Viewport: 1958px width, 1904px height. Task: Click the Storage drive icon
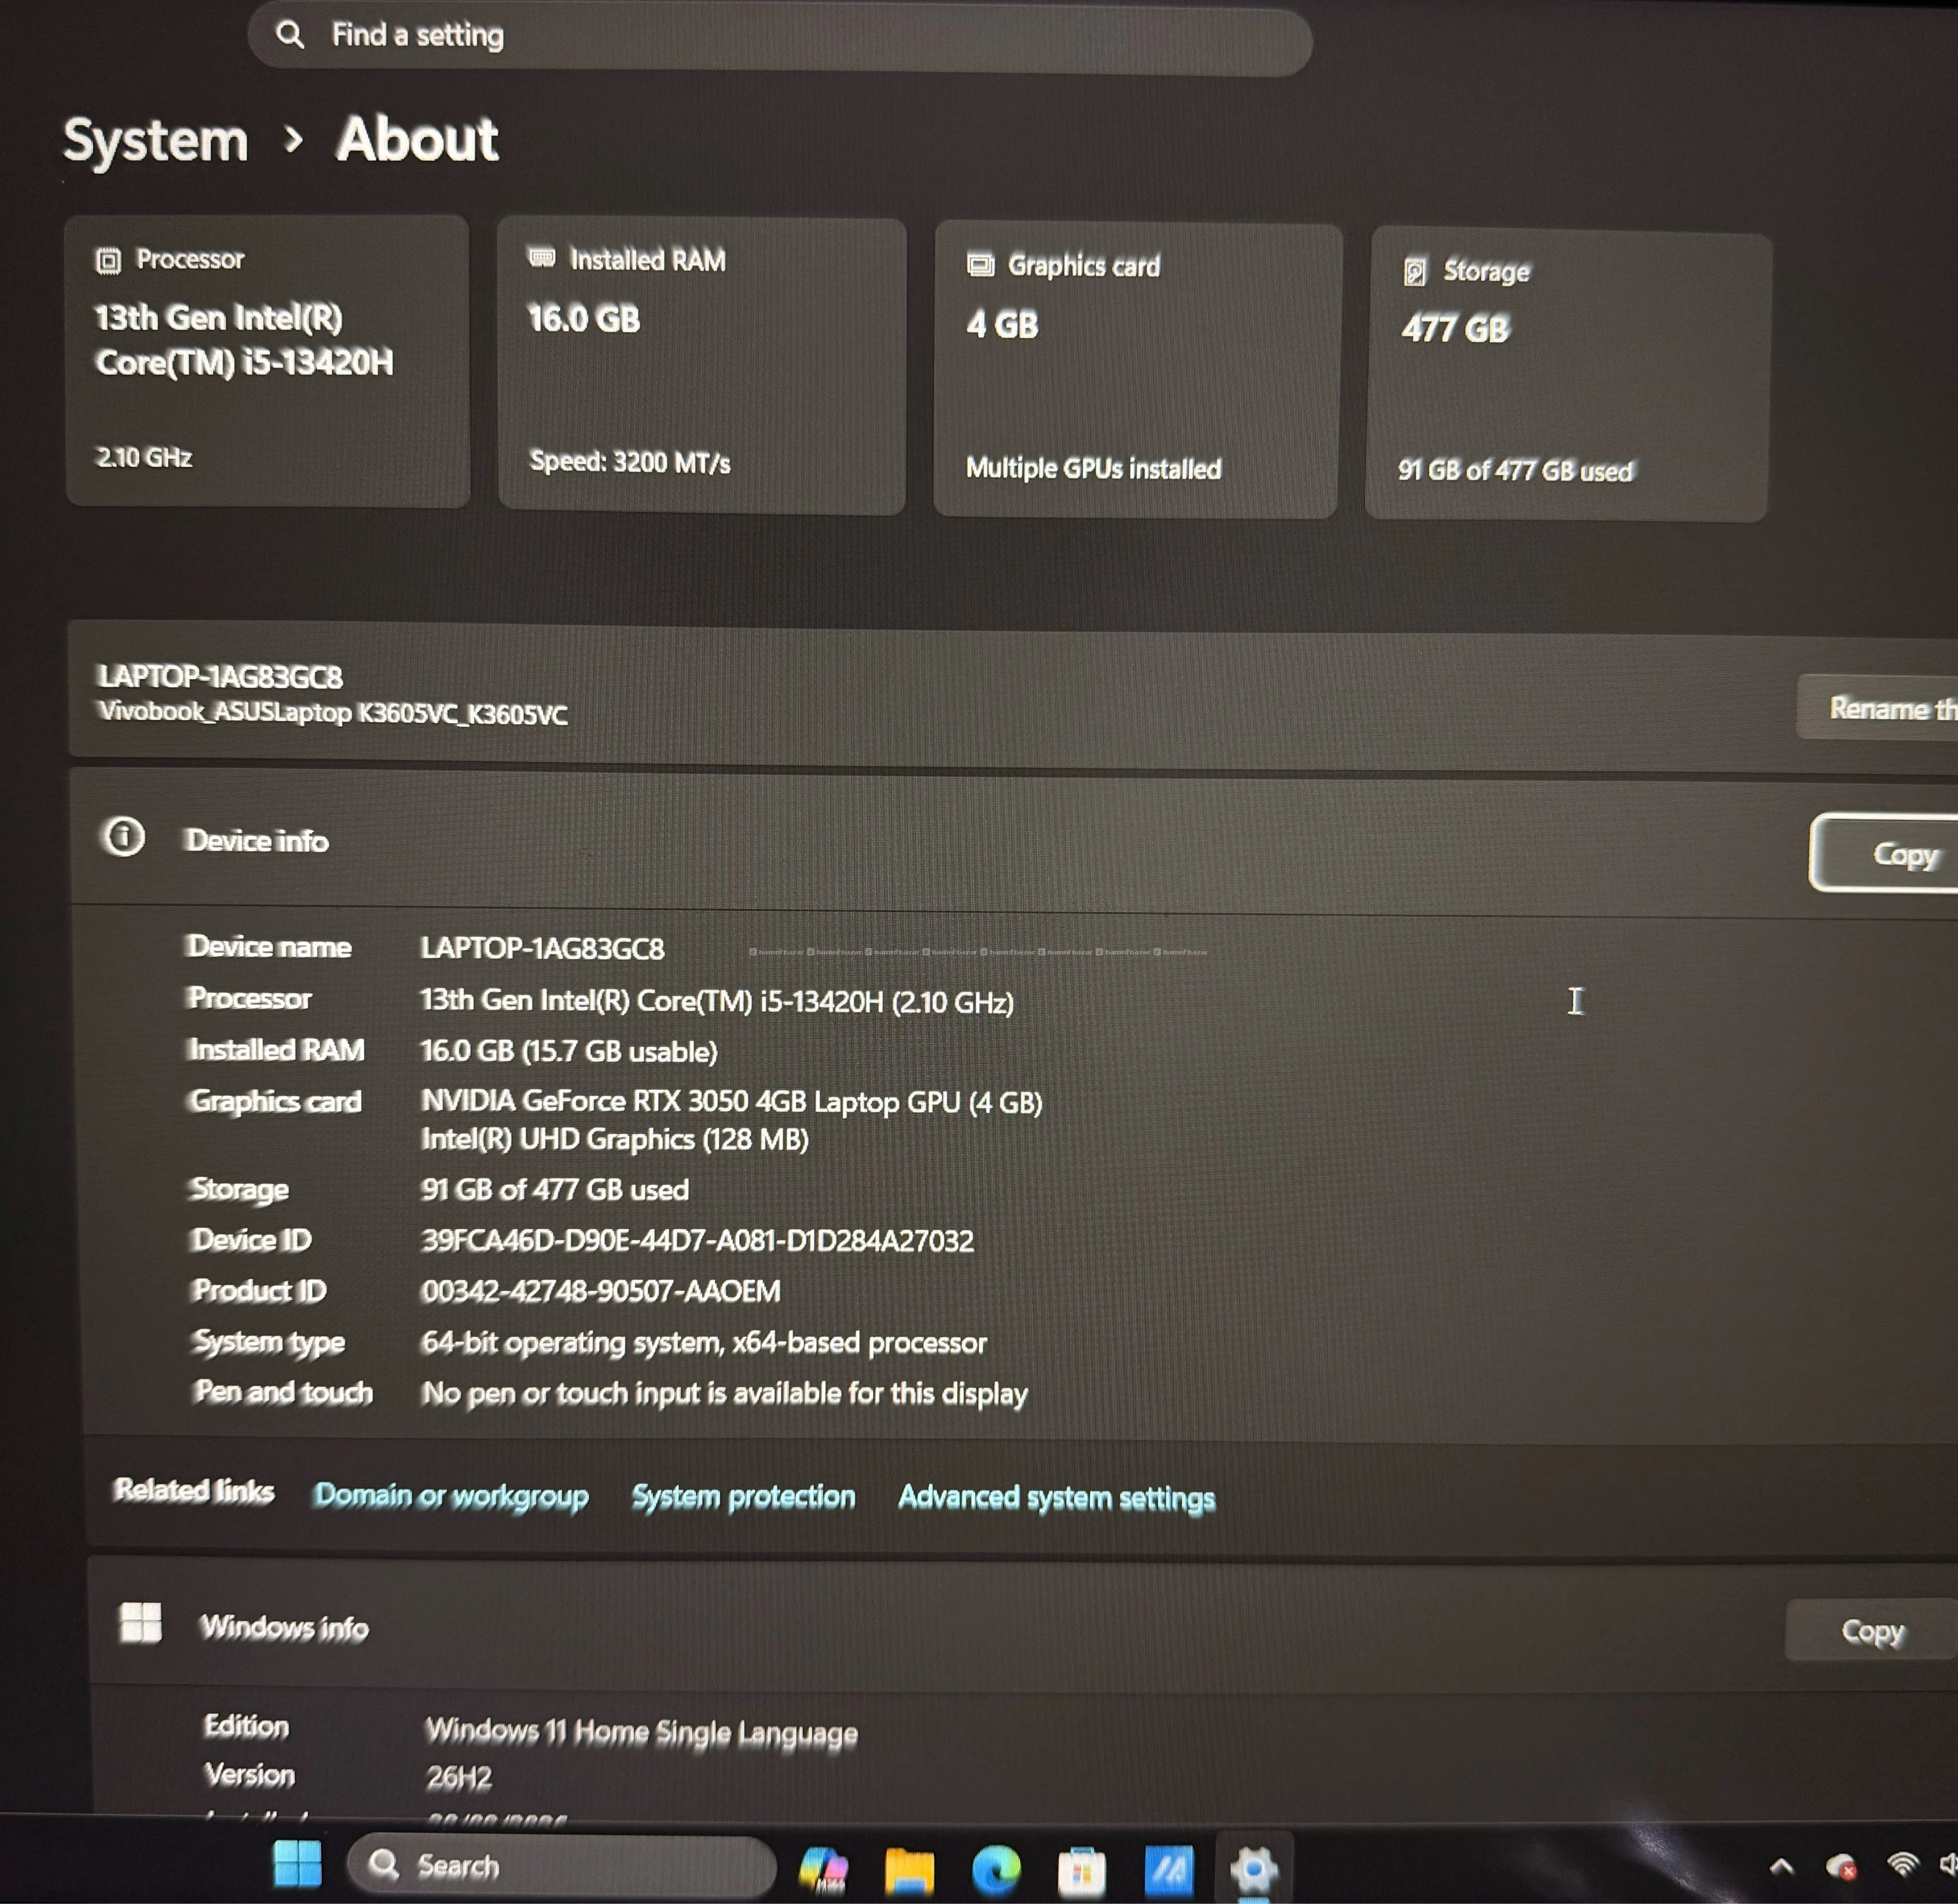[1415, 271]
